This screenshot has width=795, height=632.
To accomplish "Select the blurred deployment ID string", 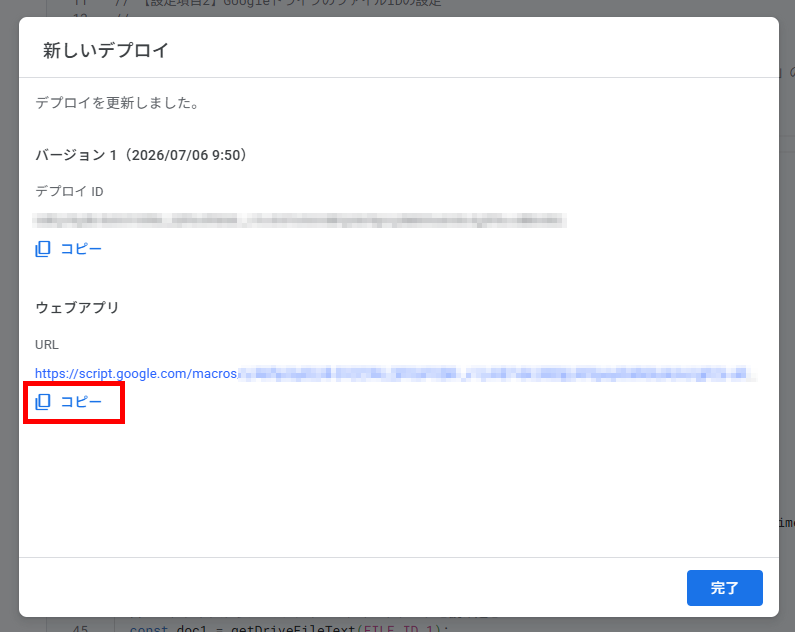I will coord(299,220).
